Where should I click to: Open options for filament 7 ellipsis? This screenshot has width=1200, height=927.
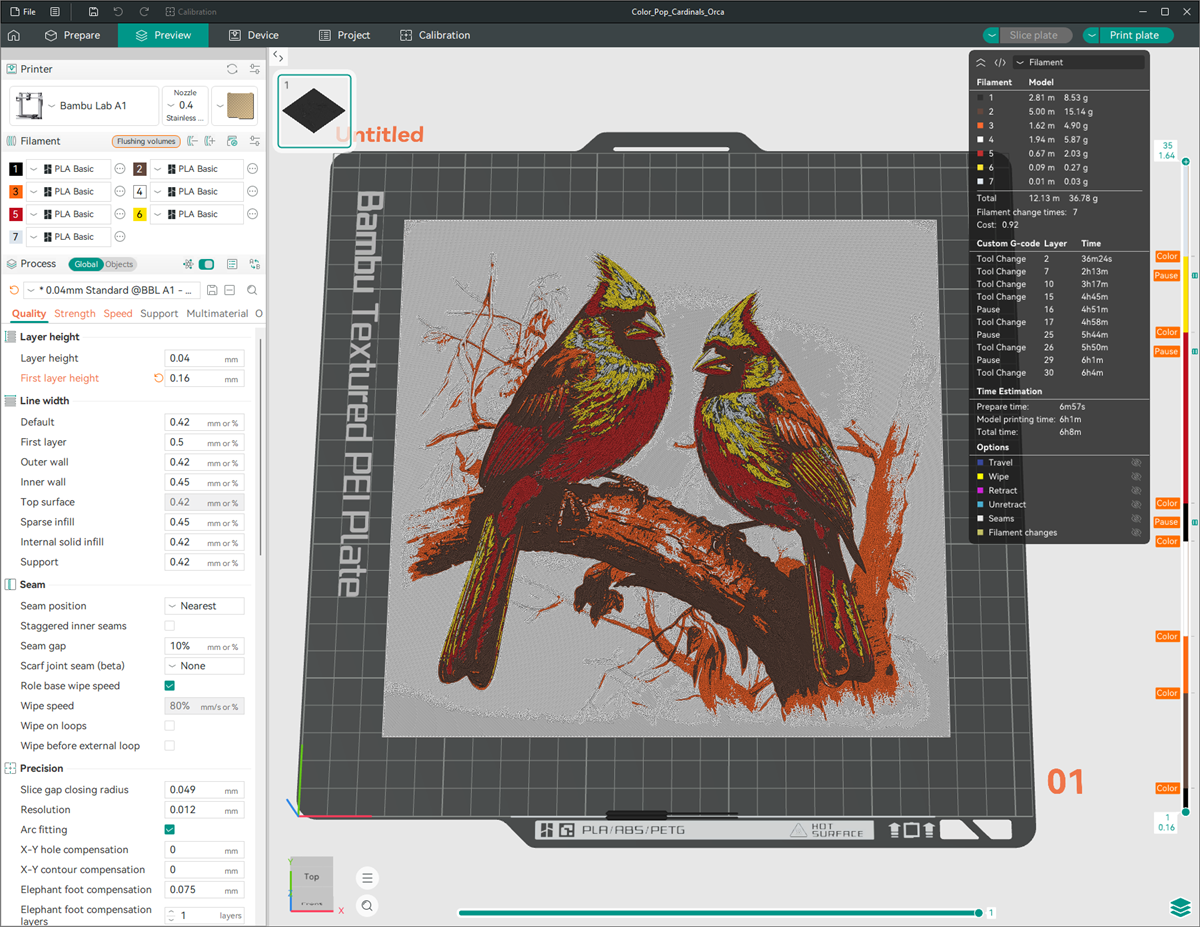click(x=120, y=237)
